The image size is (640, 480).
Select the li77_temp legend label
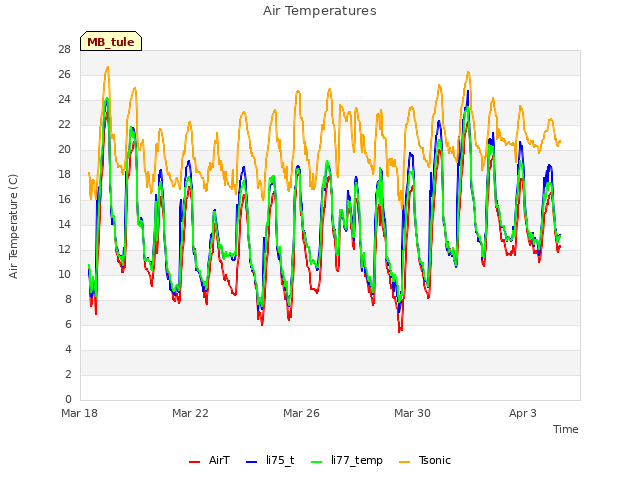tap(357, 460)
